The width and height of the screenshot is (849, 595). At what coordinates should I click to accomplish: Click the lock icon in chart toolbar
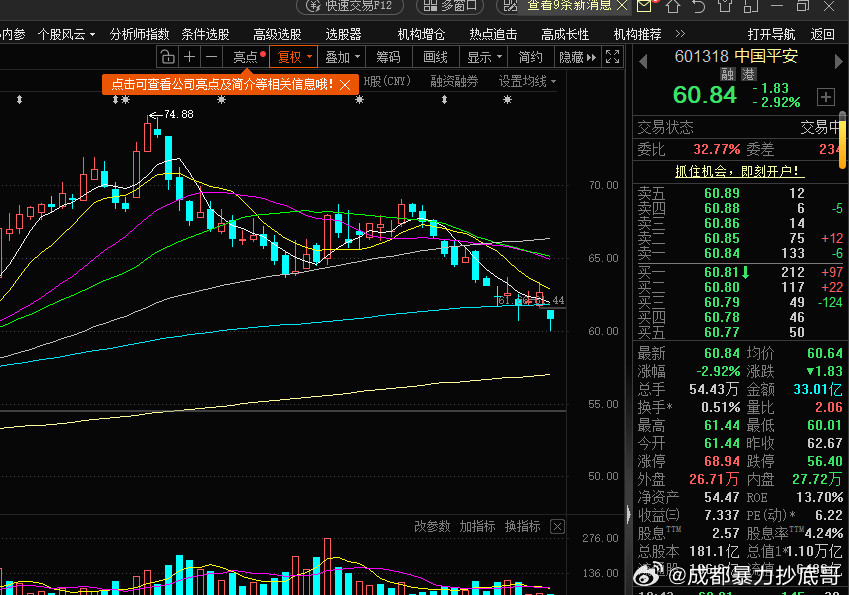click(x=168, y=57)
